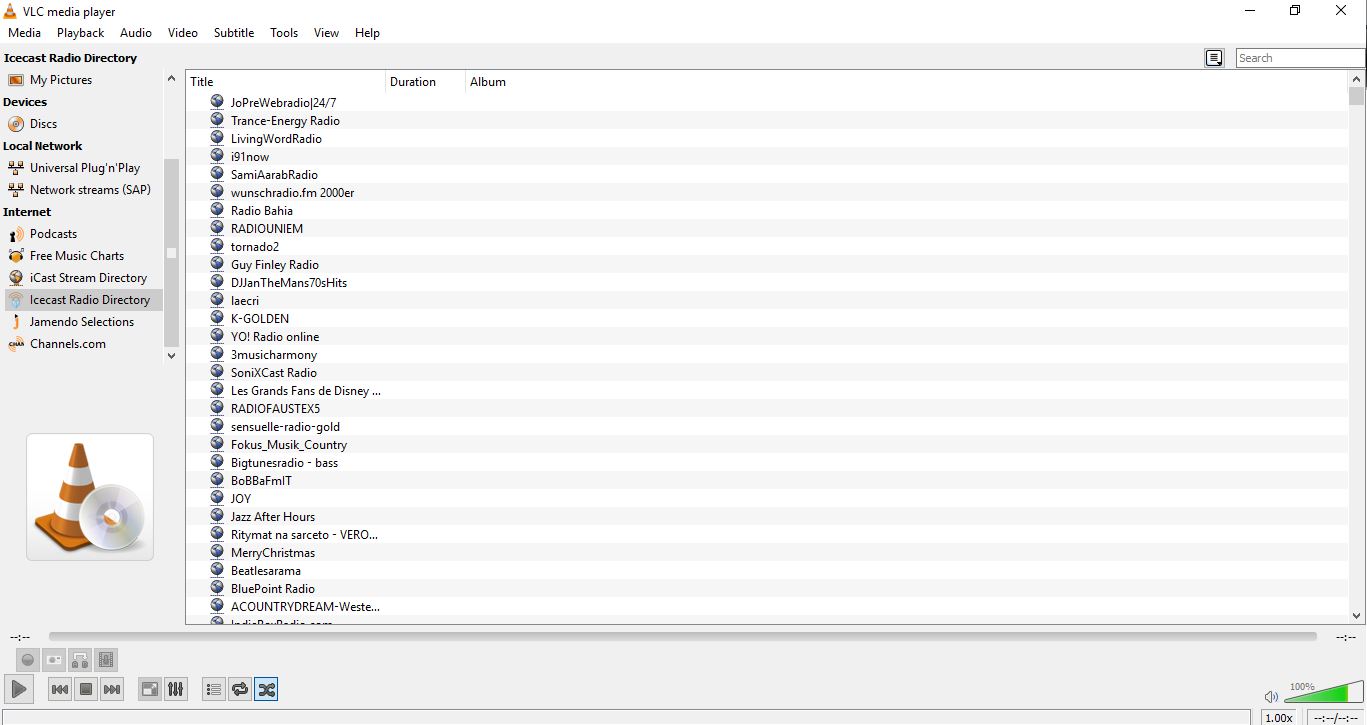Image resolution: width=1367 pixels, height=725 pixels.
Task: Sort list by Duration column header
Action: 425,82
